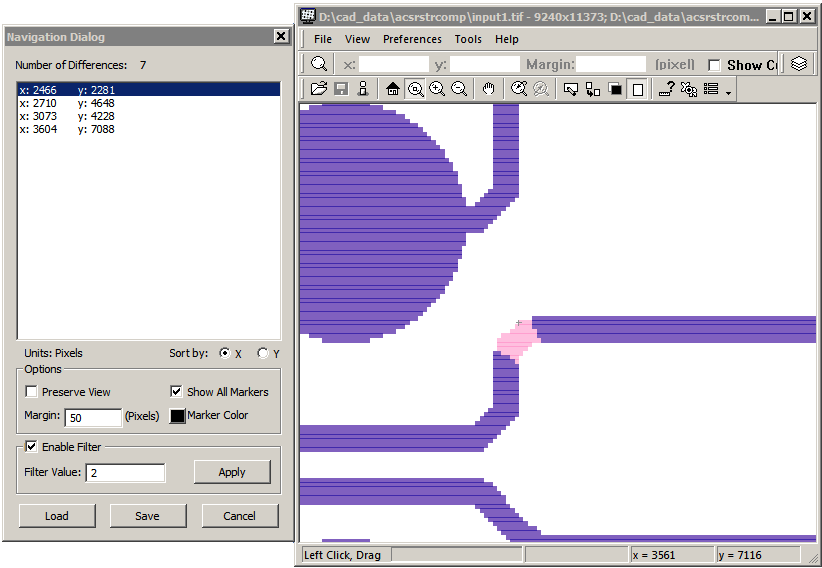Click the home view icon
This screenshot has width=822, height=568.
click(393, 89)
